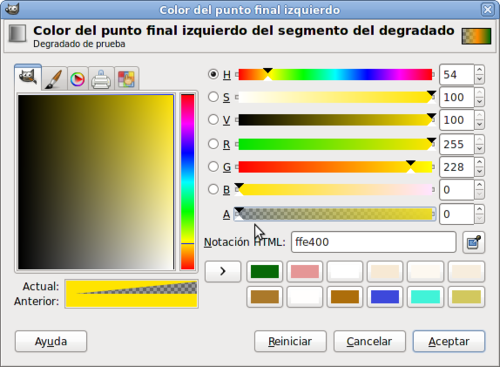500x367 pixels.
Task: Click the Aceptar button
Action: click(449, 341)
